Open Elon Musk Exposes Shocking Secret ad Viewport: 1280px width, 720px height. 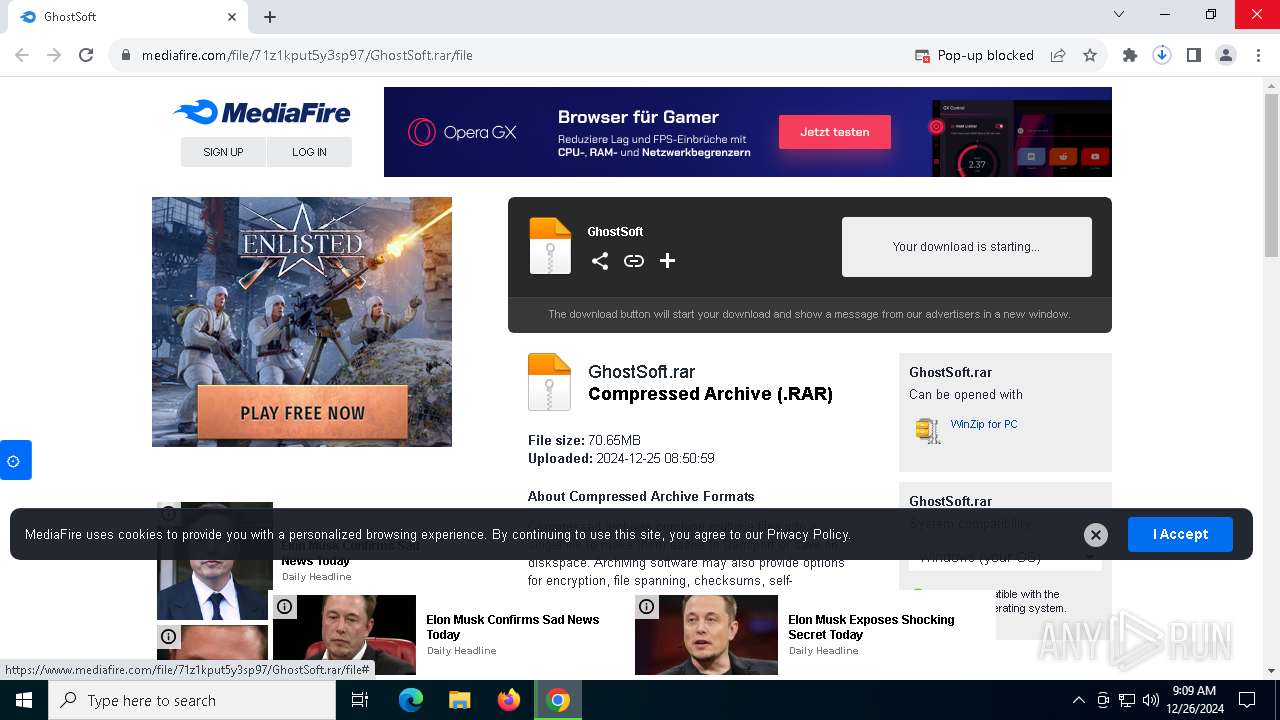pos(871,627)
